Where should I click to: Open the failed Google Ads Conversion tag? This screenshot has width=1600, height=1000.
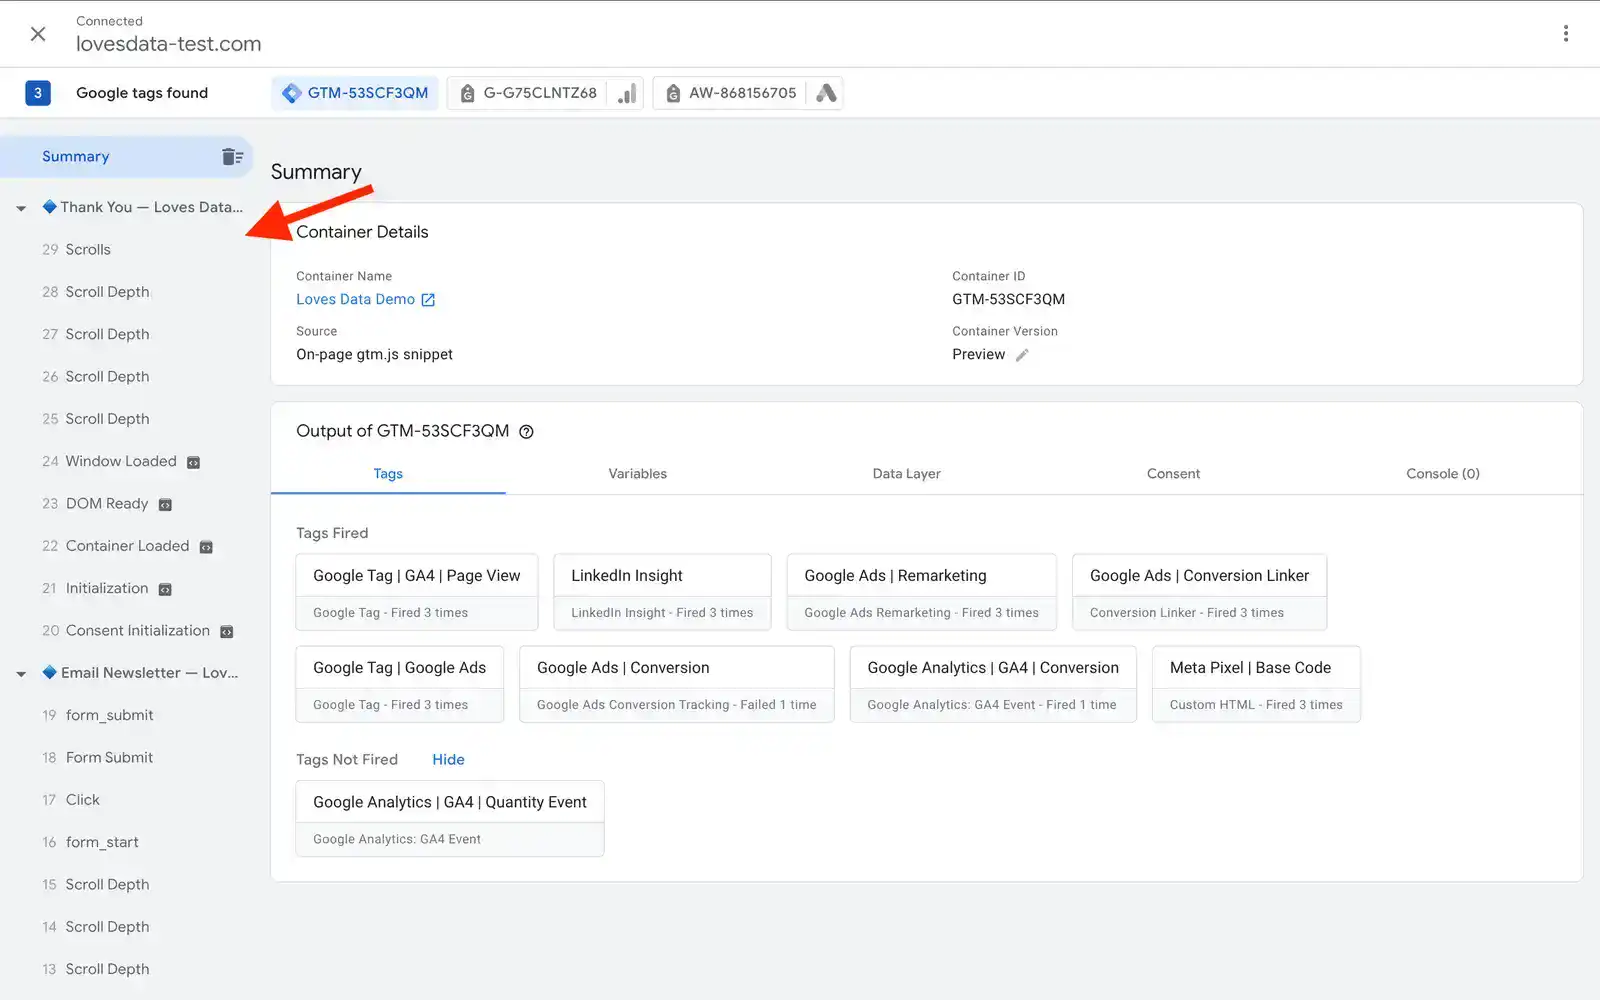pos(676,684)
